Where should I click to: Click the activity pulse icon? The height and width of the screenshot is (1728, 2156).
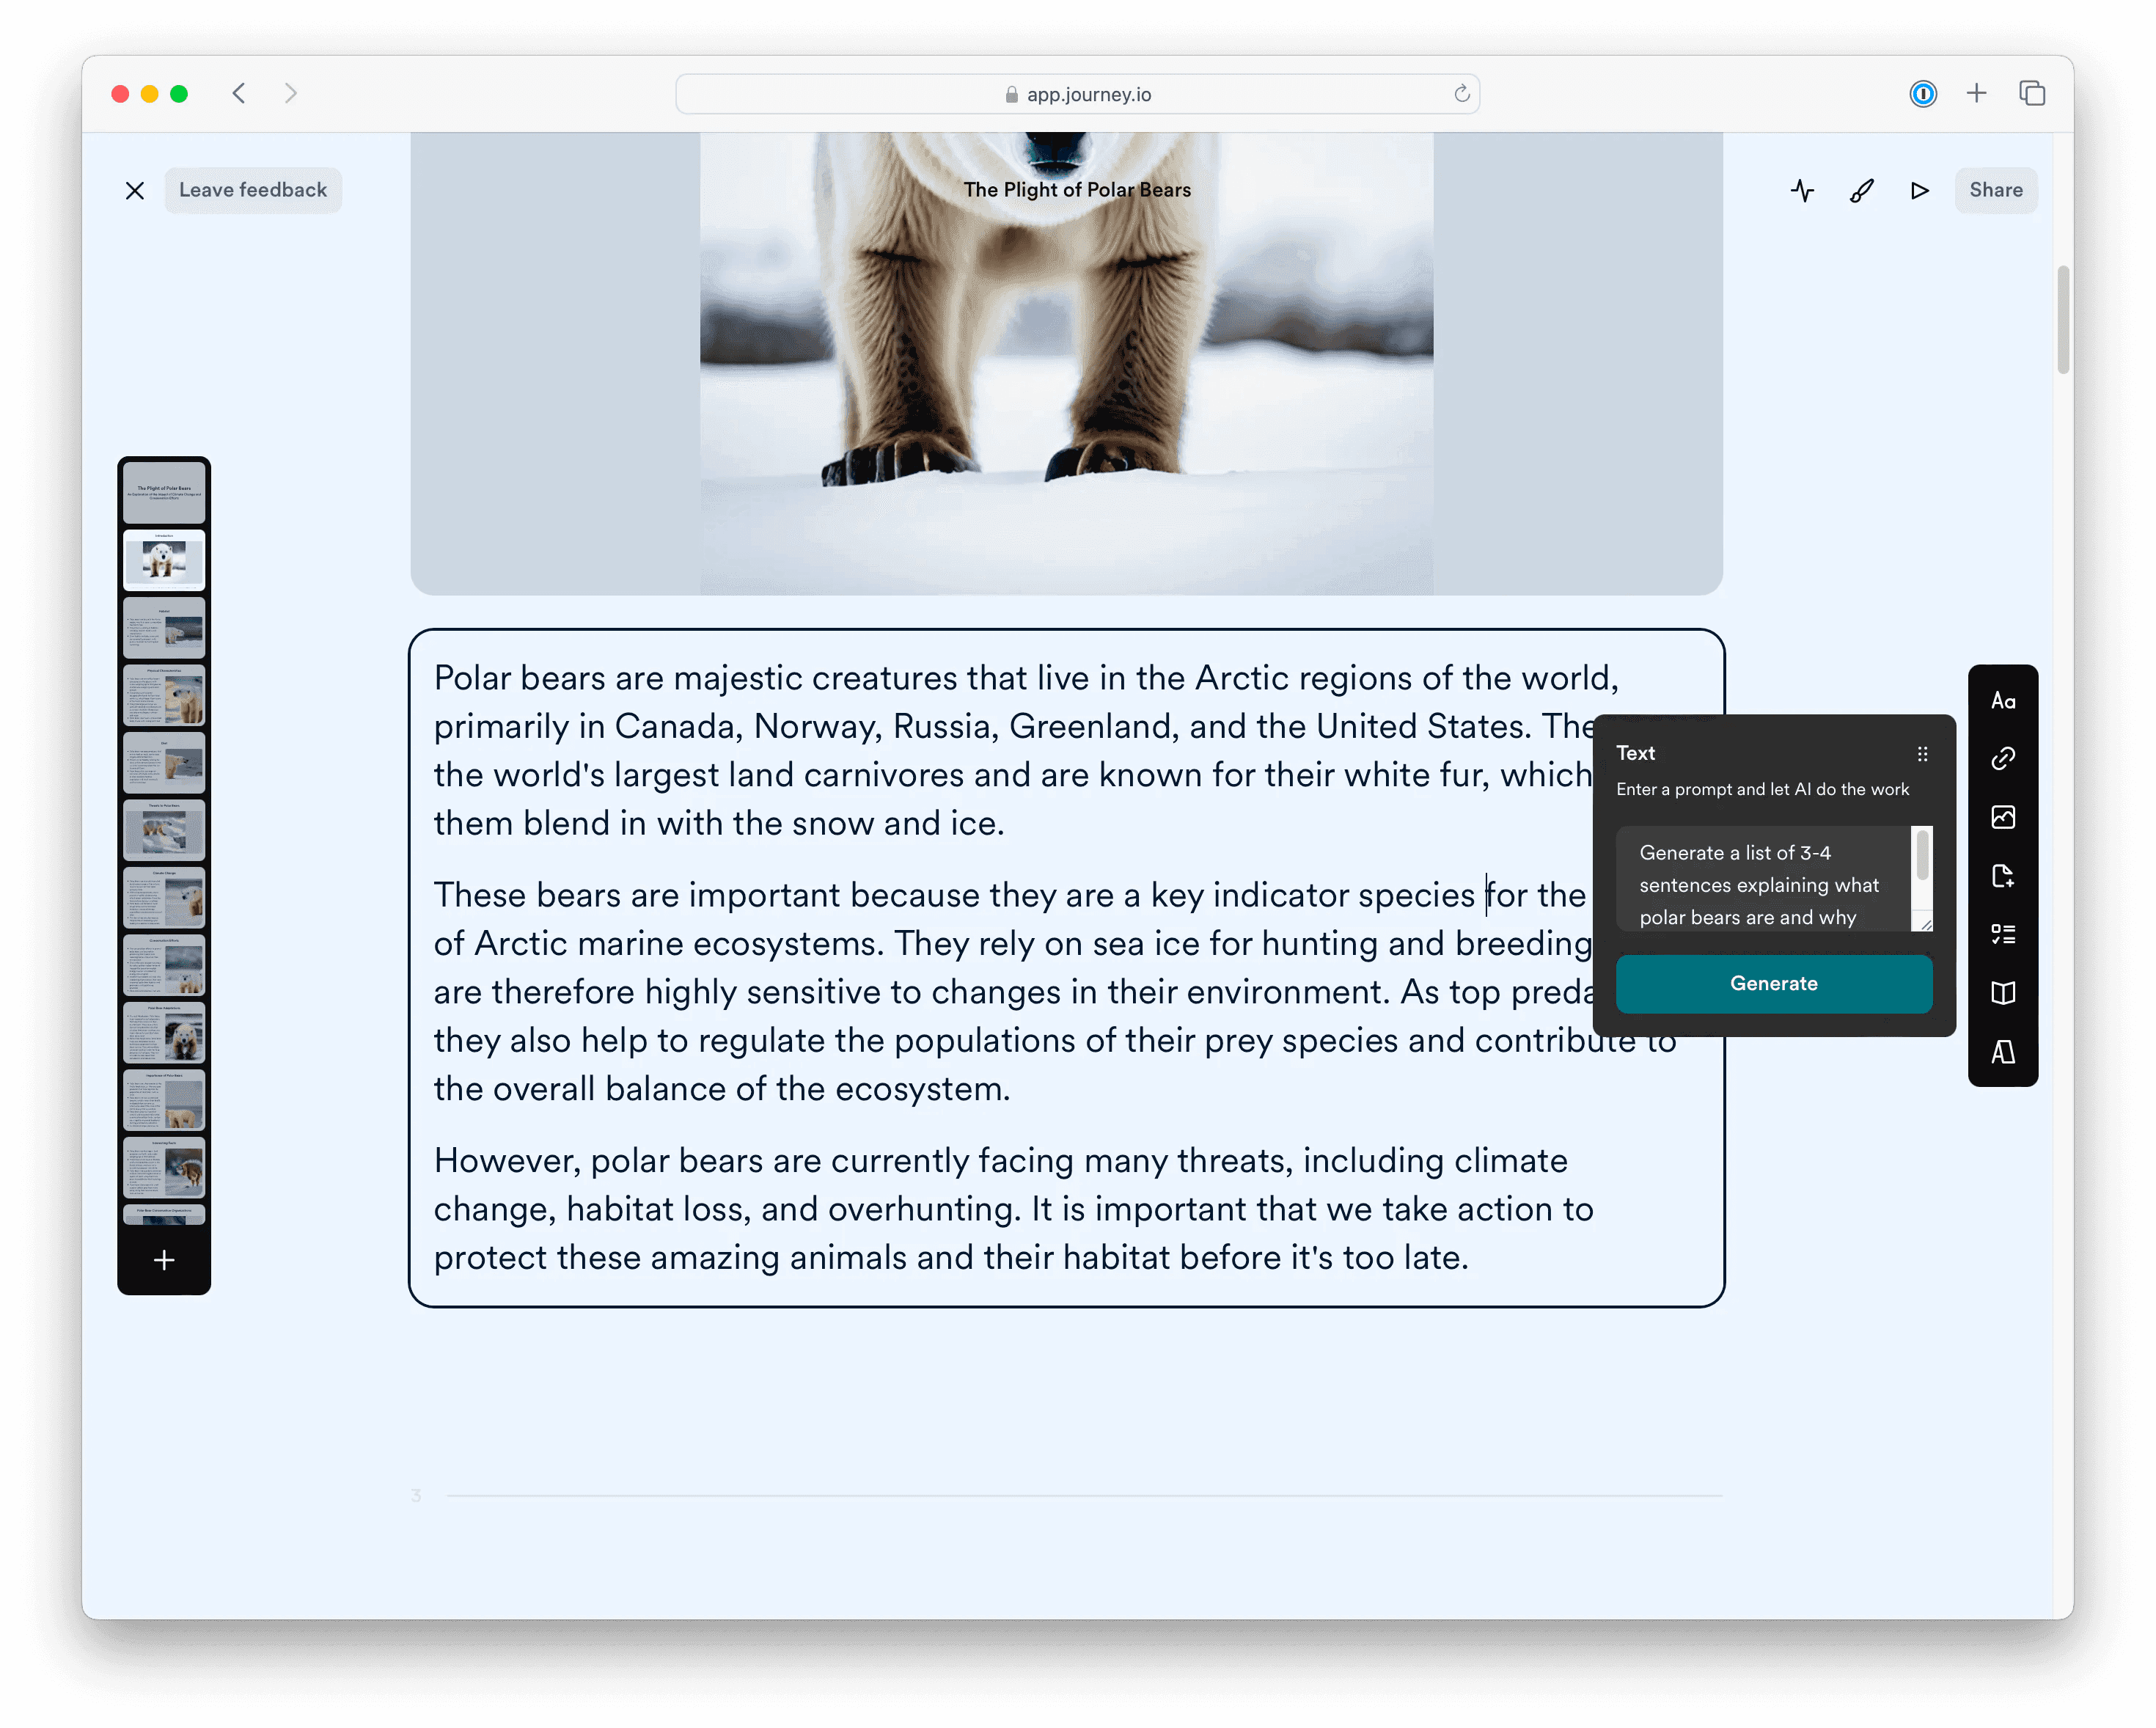coord(1802,190)
